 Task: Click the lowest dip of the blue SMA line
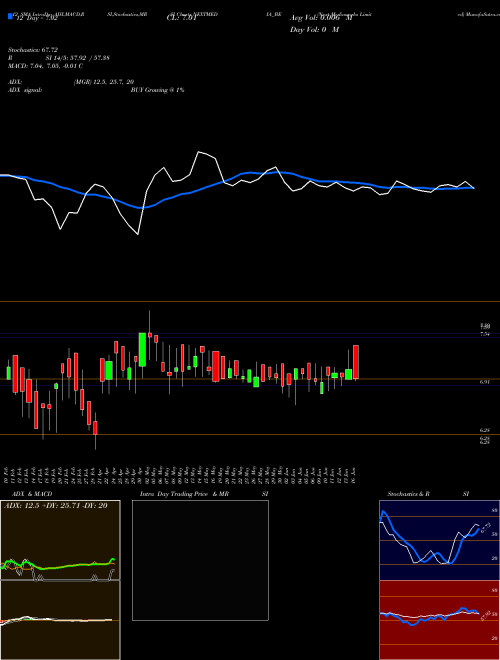tap(142, 208)
